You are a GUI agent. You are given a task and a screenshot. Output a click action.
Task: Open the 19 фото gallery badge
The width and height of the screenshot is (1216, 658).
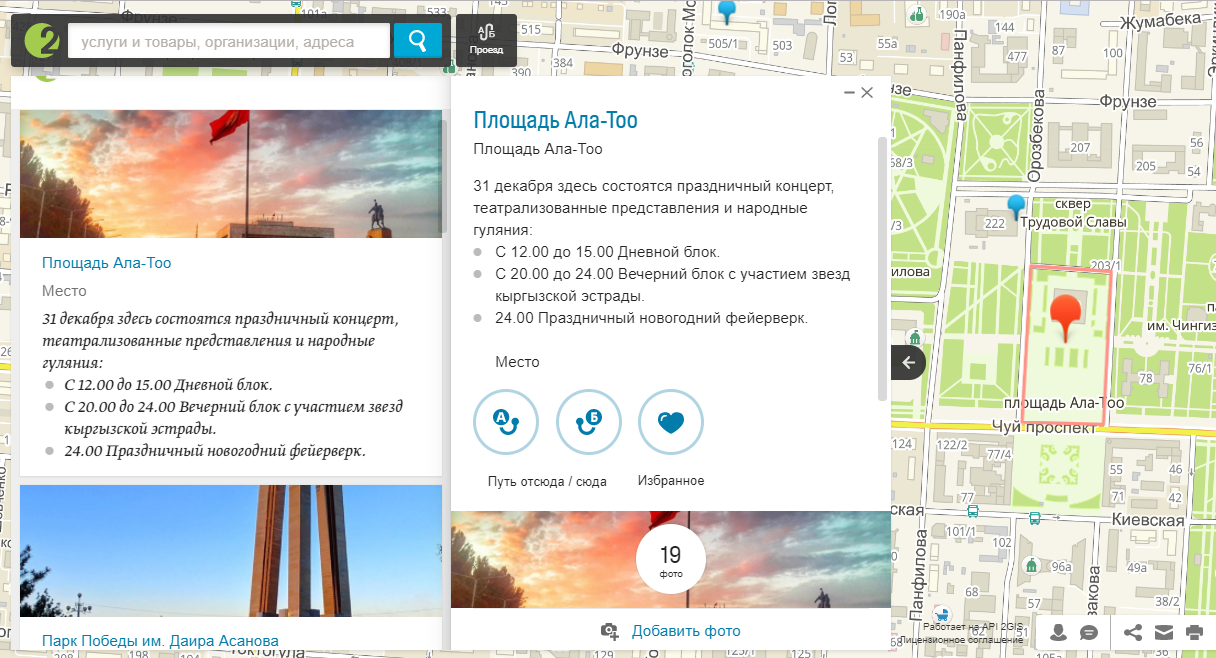pyautogui.click(x=671, y=559)
